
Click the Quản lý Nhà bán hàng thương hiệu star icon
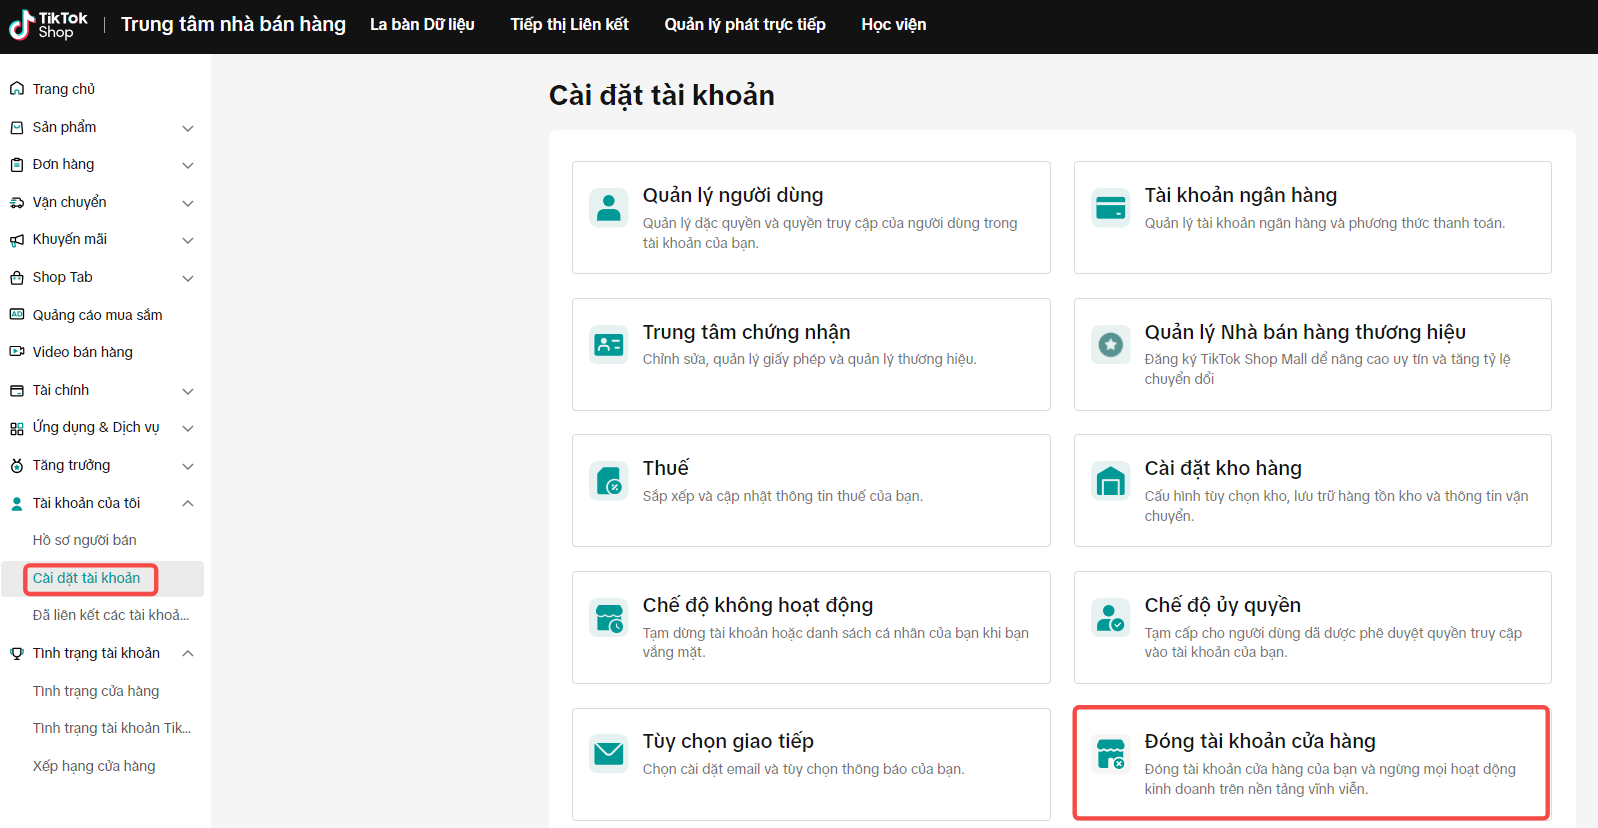click(x=1111, y=344)
